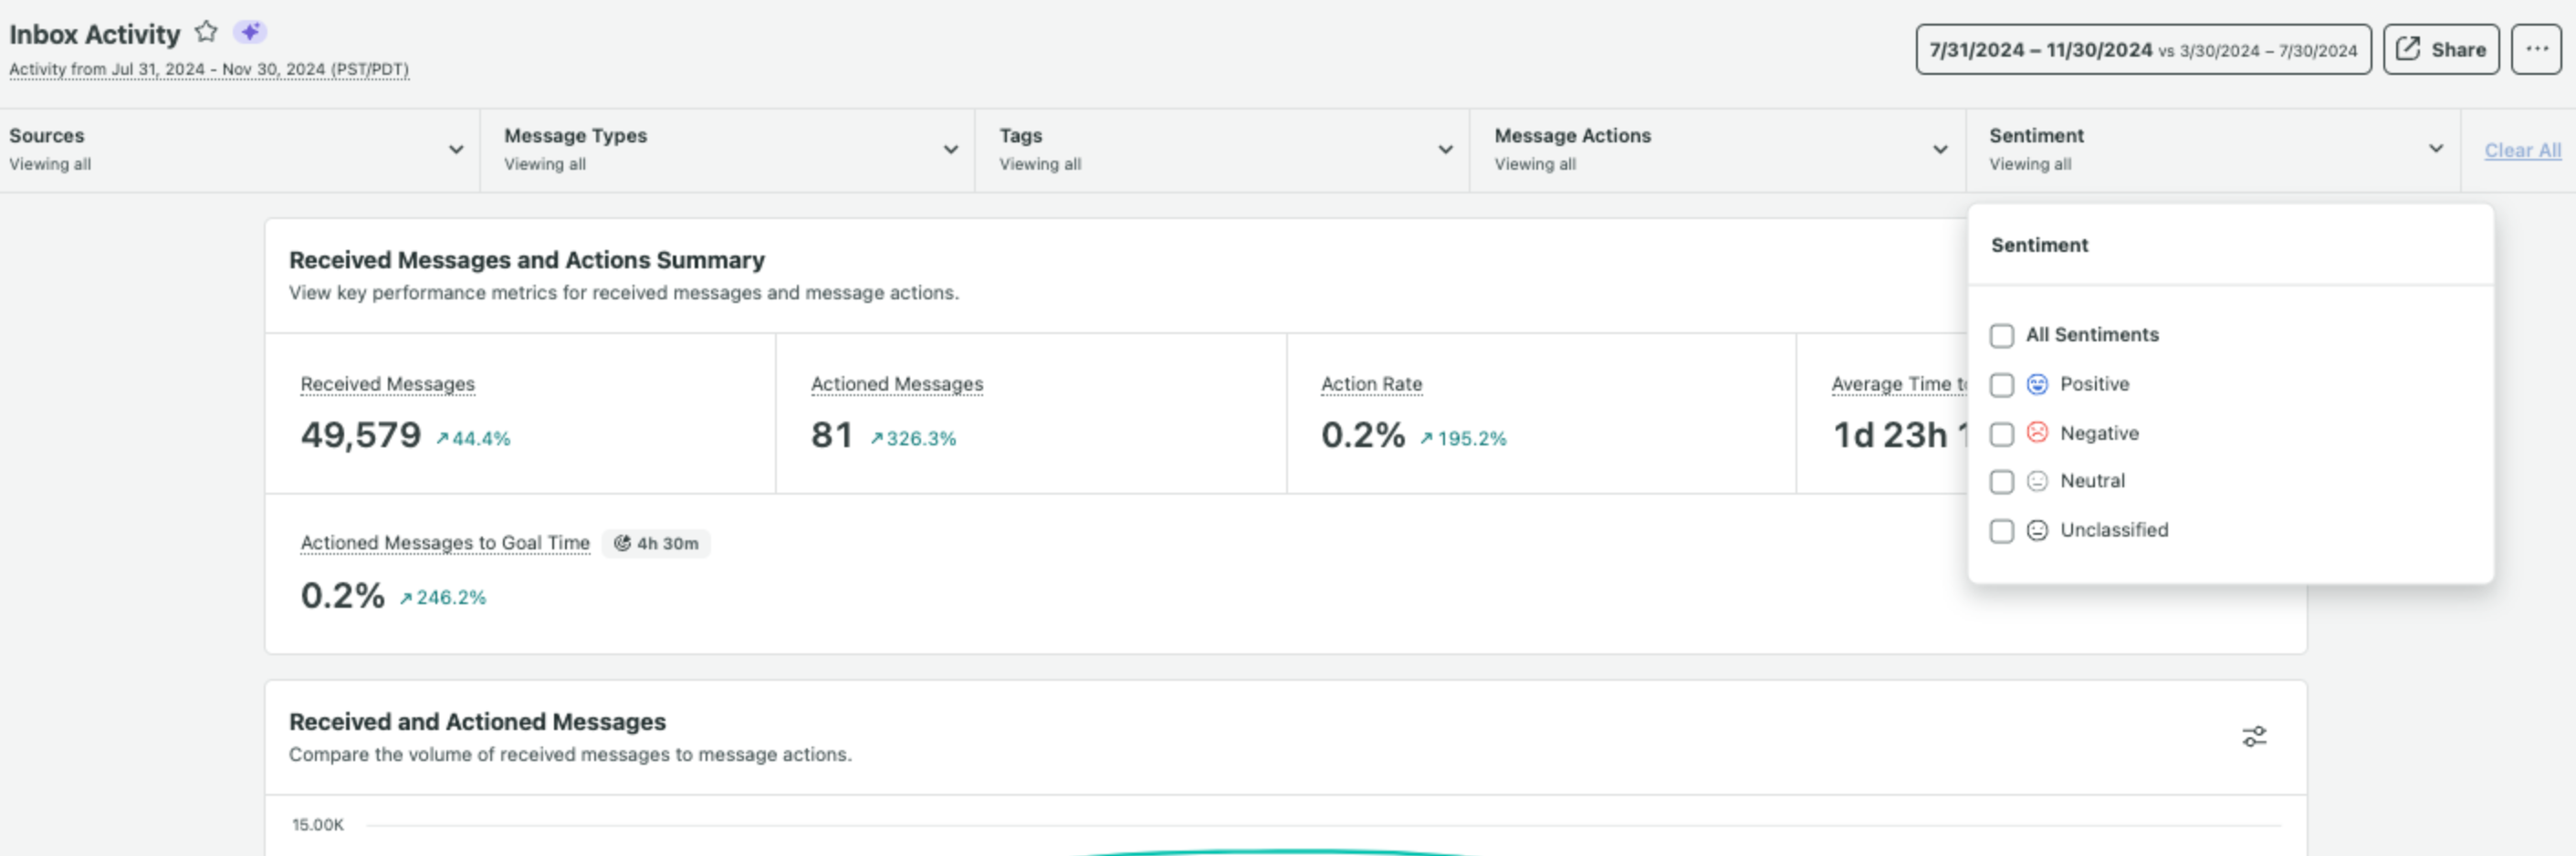Click the Action Rate 0.2% value

(1363, 435)
